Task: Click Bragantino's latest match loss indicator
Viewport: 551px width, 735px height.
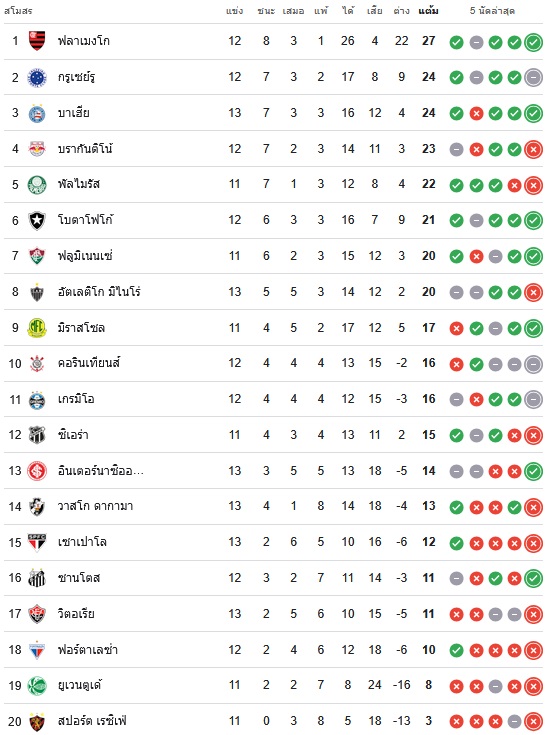Action: [533, 150]
